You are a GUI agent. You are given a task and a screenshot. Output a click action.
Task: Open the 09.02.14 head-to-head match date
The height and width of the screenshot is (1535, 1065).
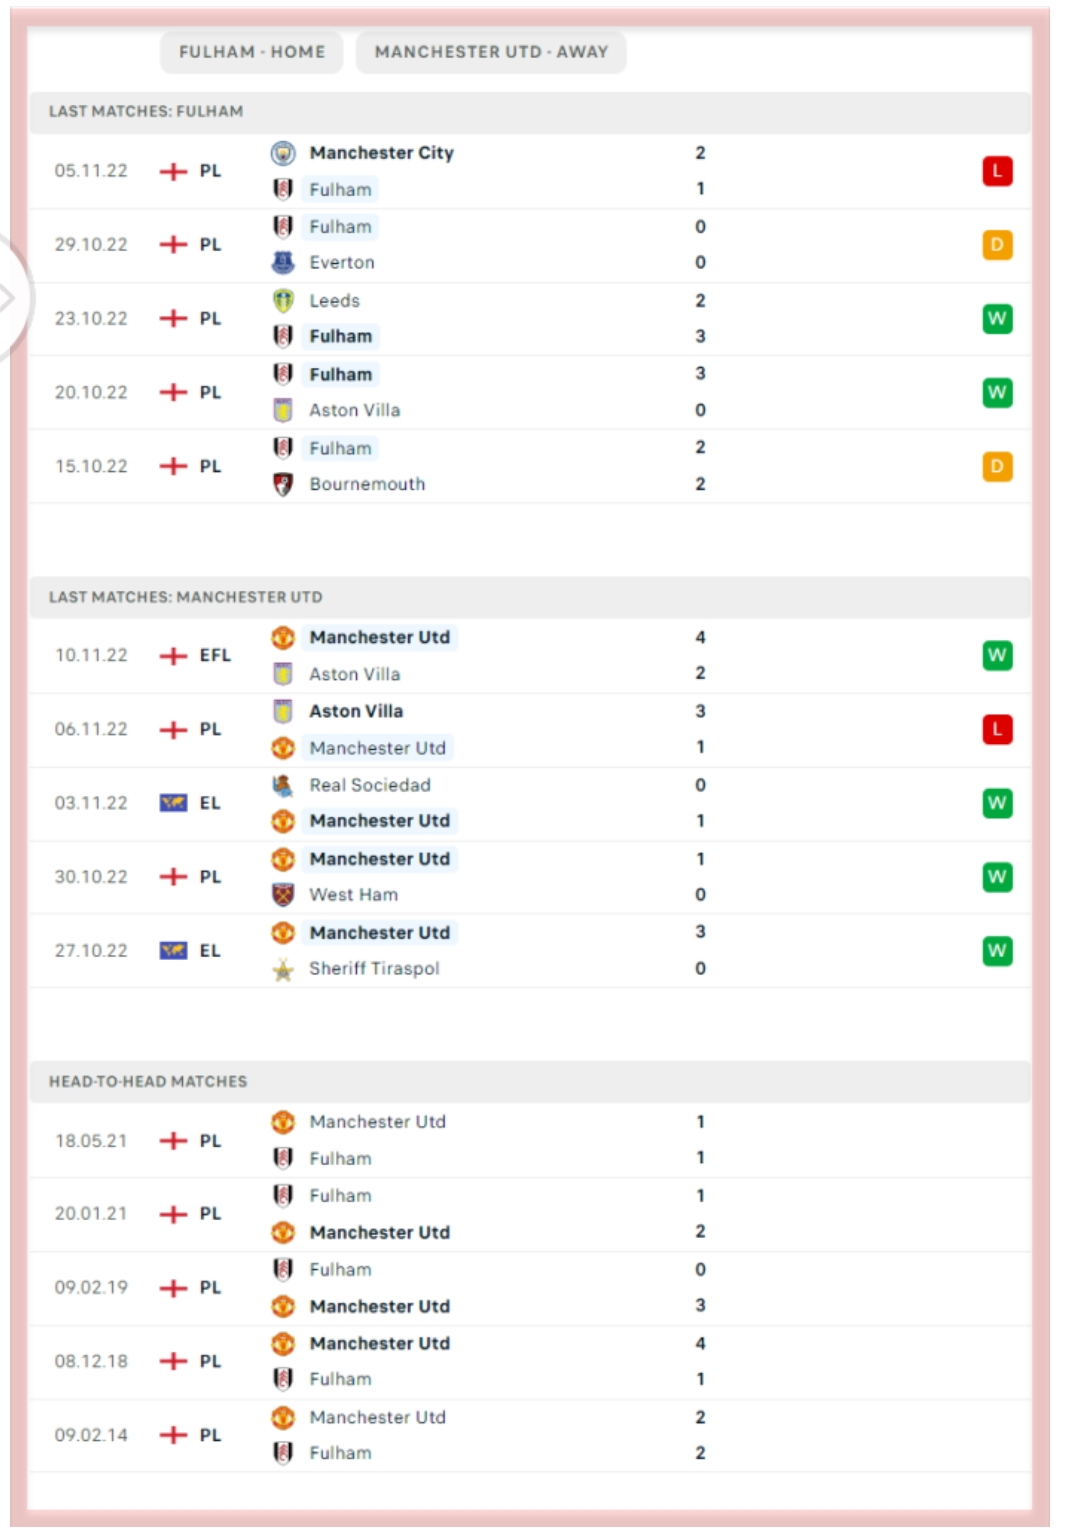tap(91, 1435)
